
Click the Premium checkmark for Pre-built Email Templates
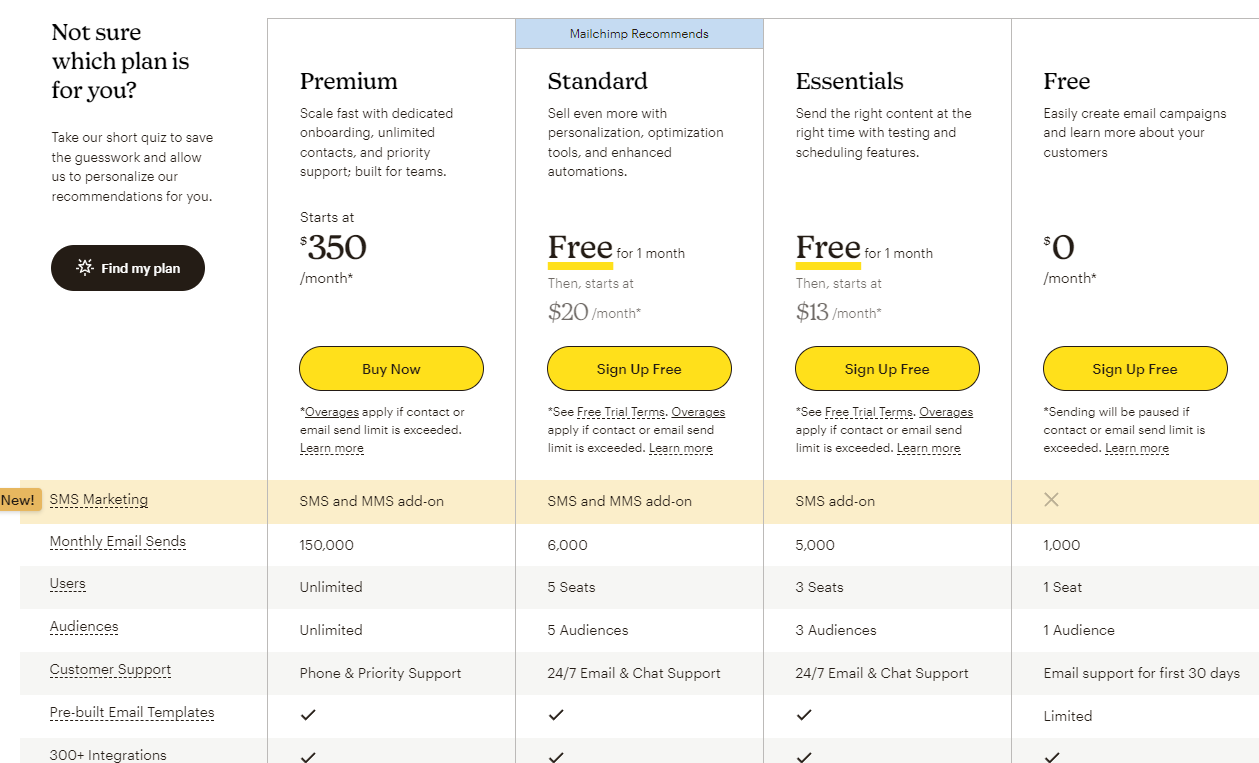click(x=308, y=715)
